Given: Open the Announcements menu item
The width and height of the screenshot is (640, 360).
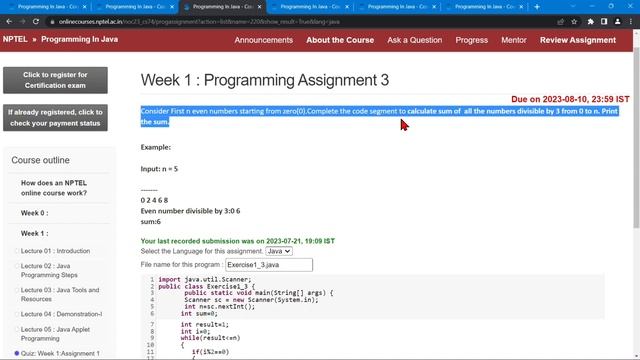Looking at the screenshot, I should 264,40.
